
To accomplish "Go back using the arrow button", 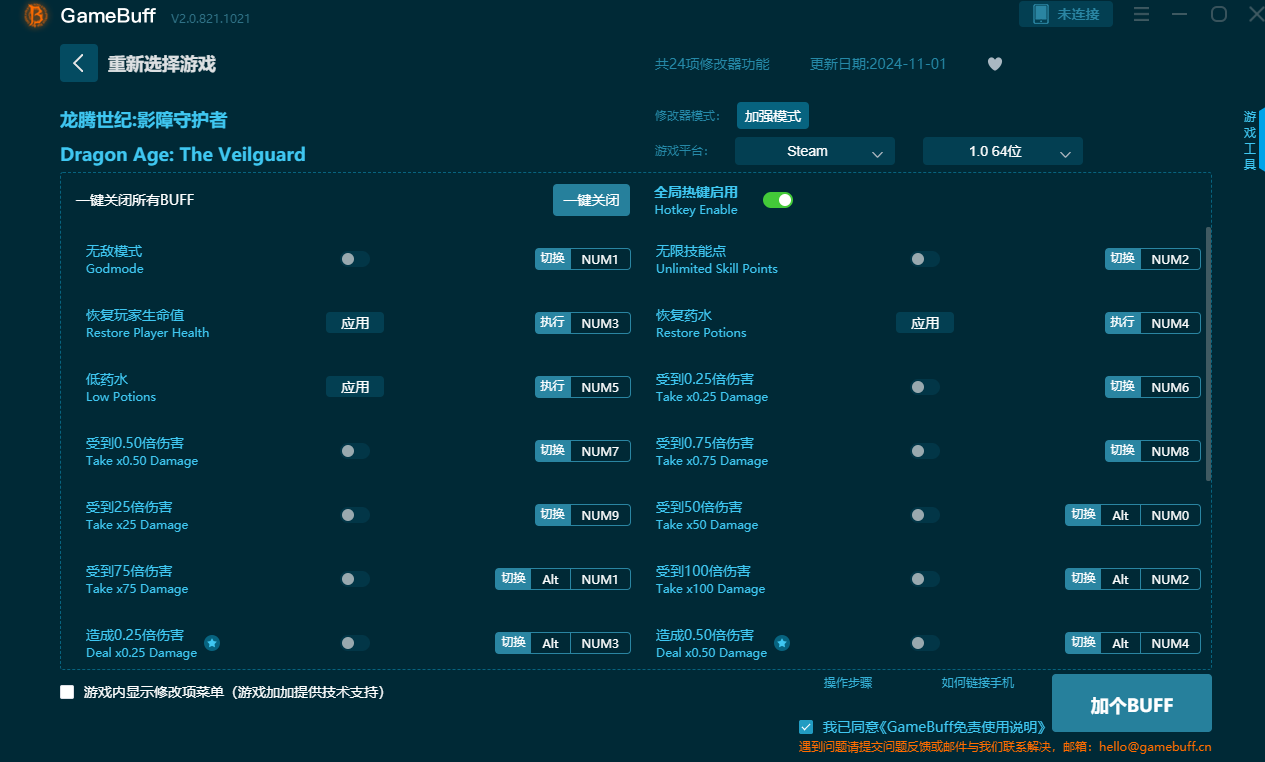I will 79,63.
